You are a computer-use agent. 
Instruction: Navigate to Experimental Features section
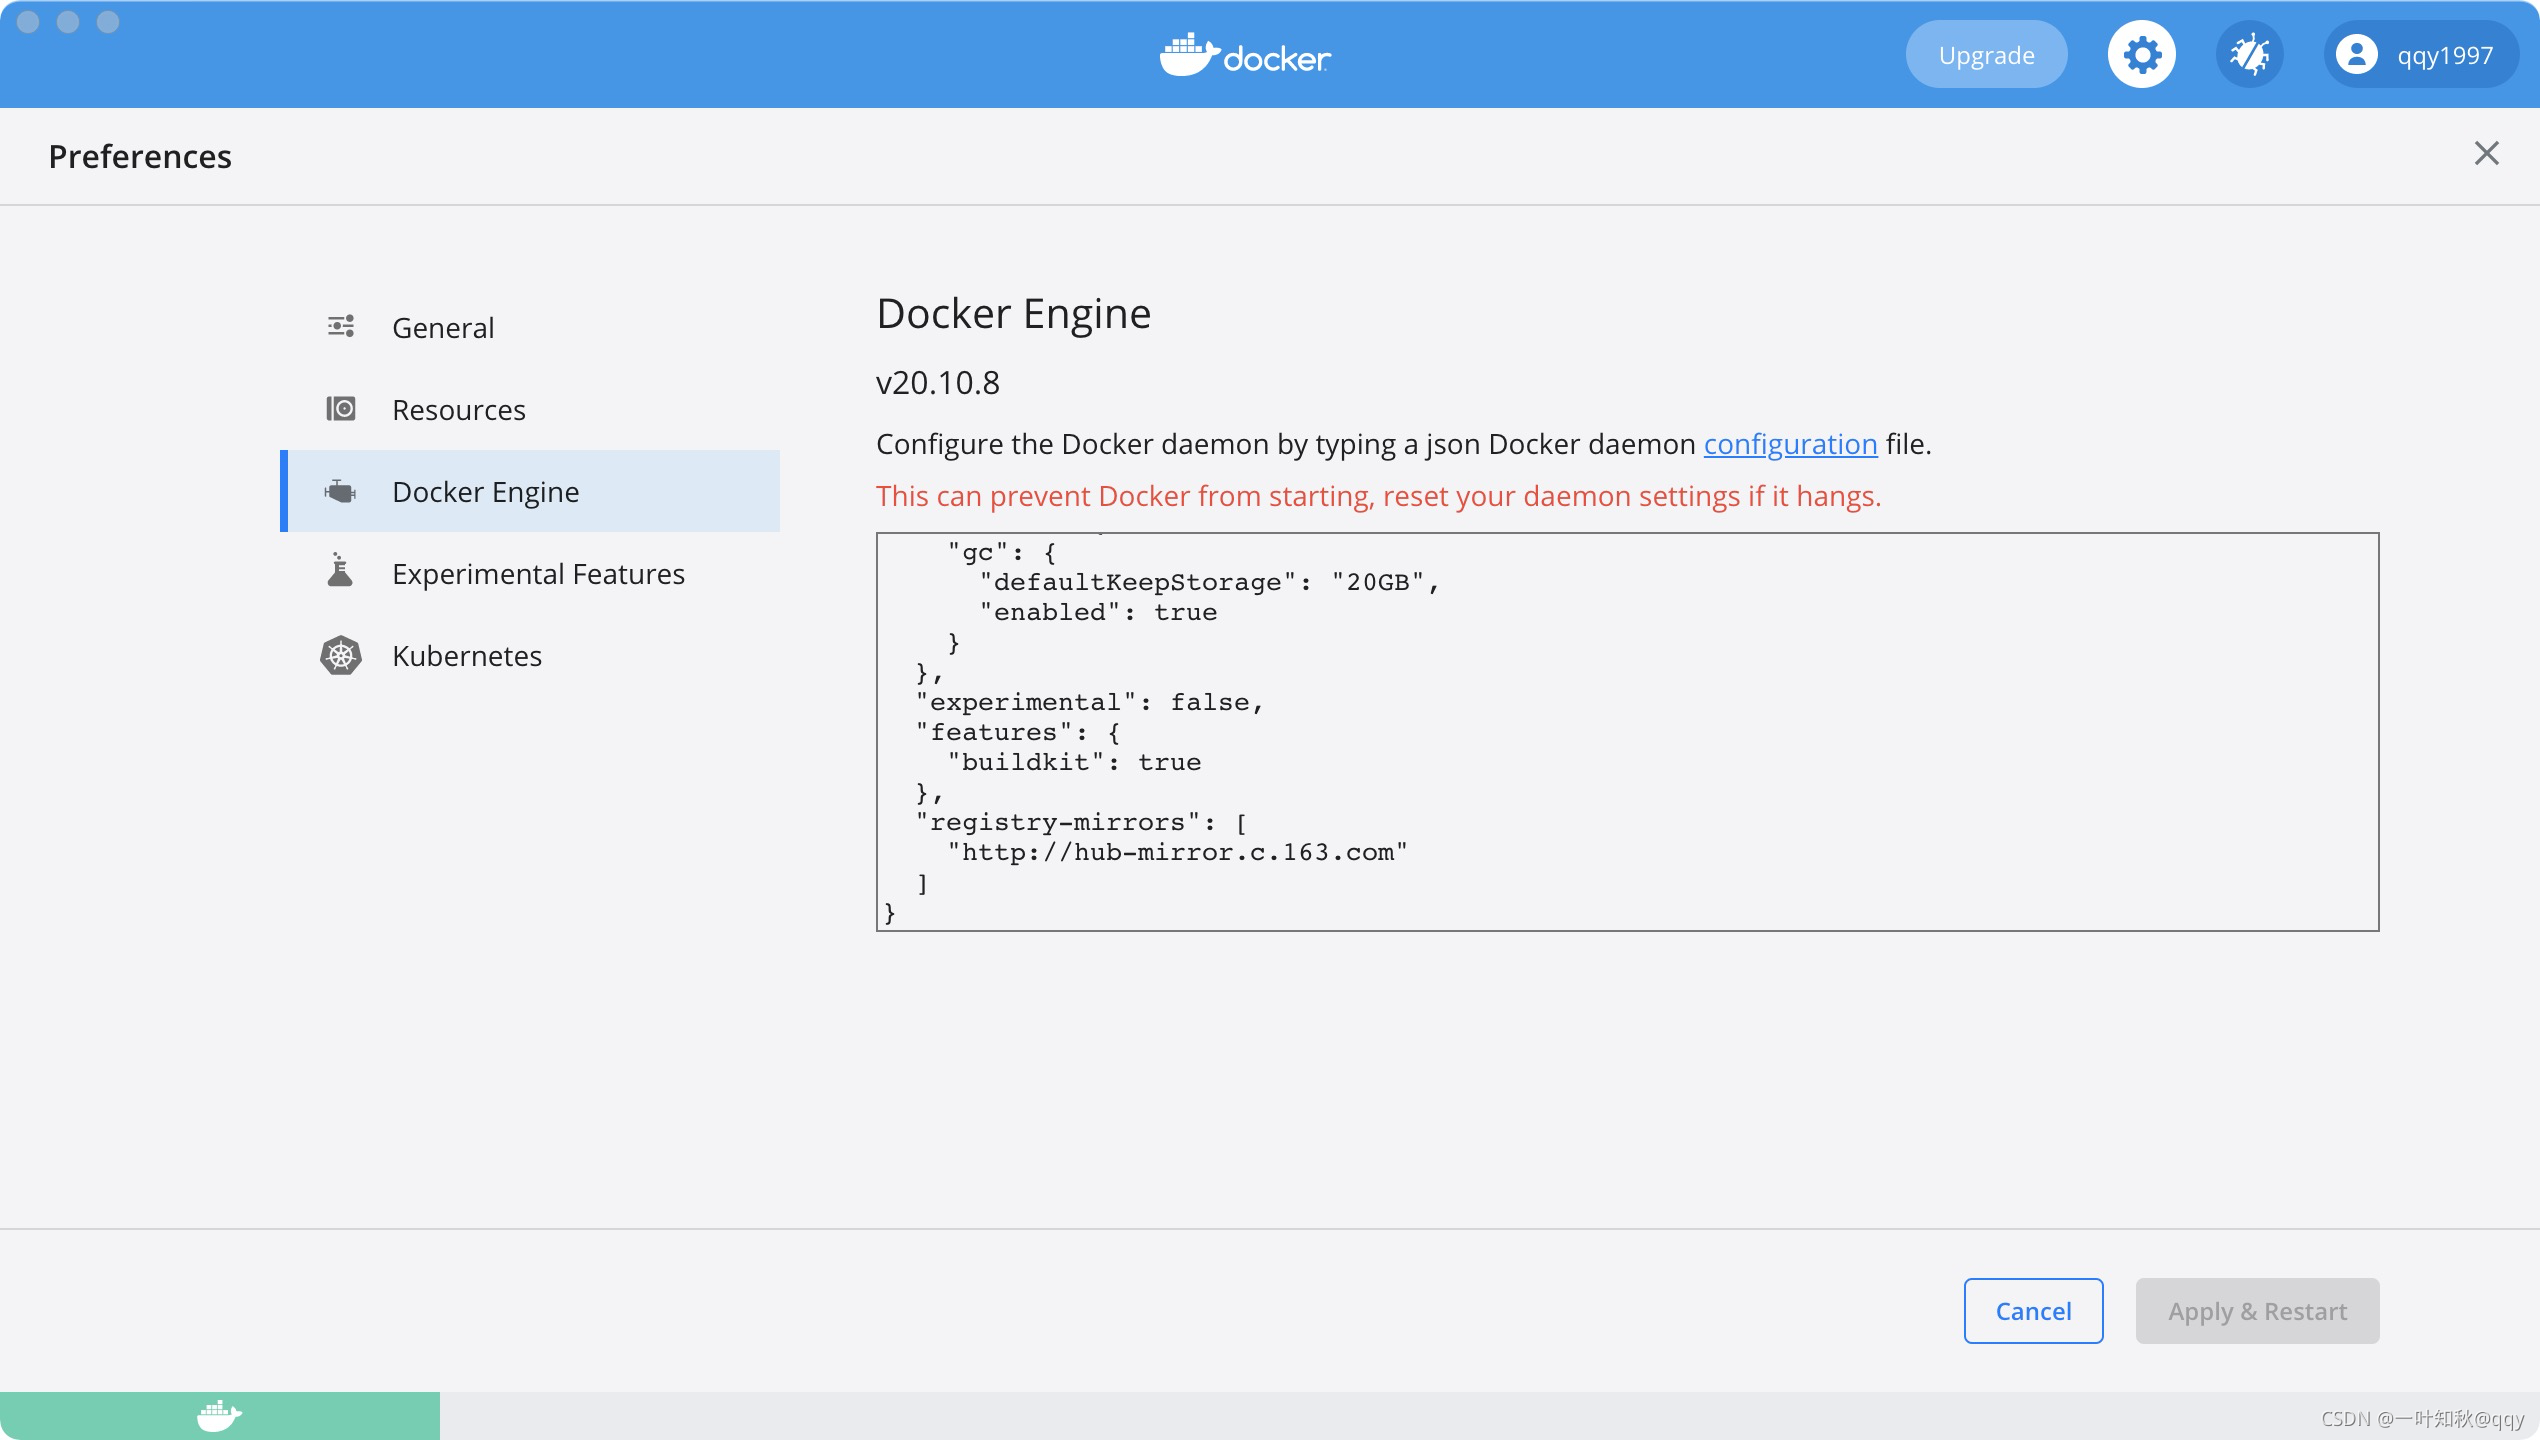tap(537, 573)
